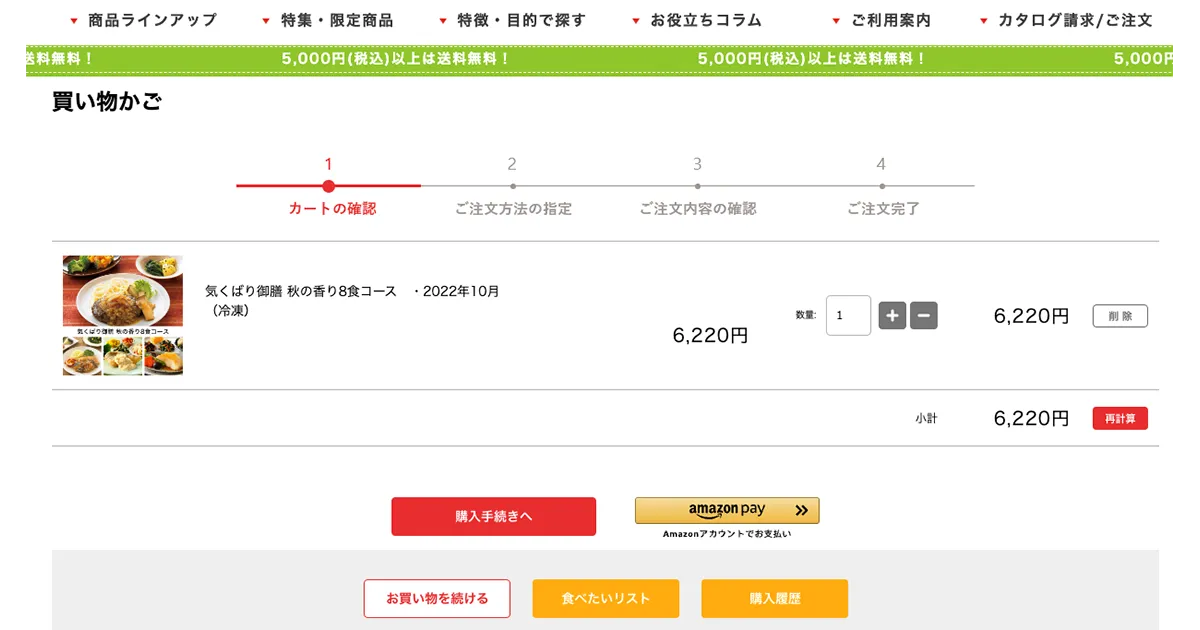The image size is (1200, 630).
Task: Increase quantity with the plus icon
Action: click(x=892, y=315)
